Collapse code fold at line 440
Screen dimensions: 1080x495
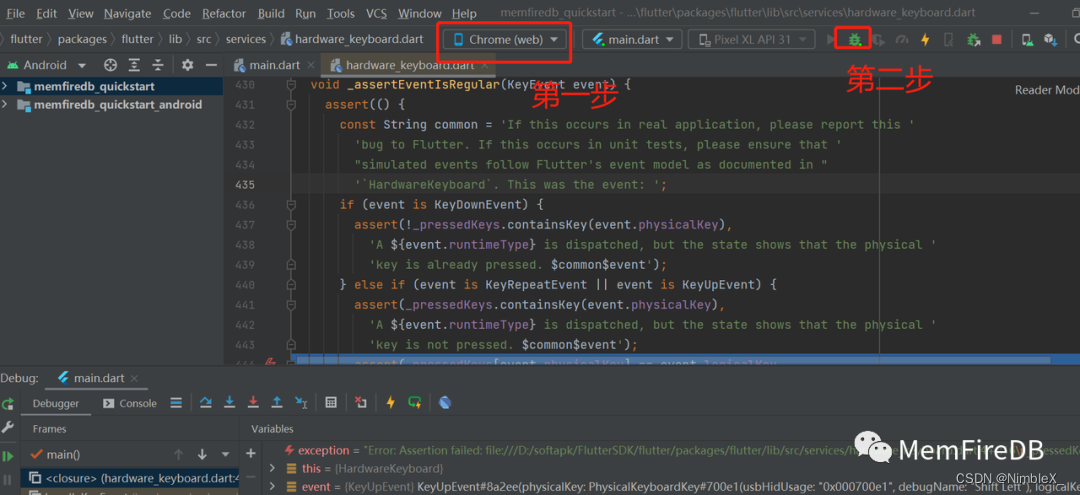pos(291,284)
